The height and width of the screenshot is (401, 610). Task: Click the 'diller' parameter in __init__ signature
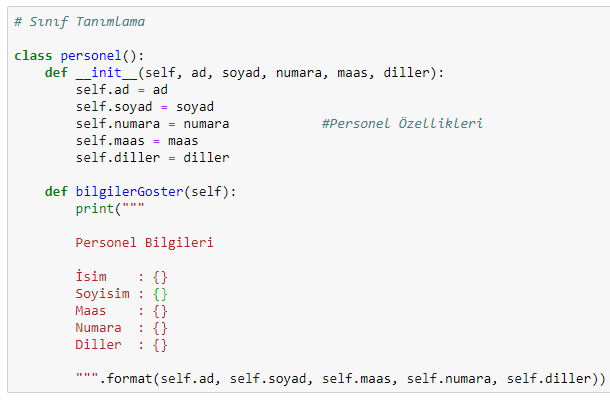(406, 73)
